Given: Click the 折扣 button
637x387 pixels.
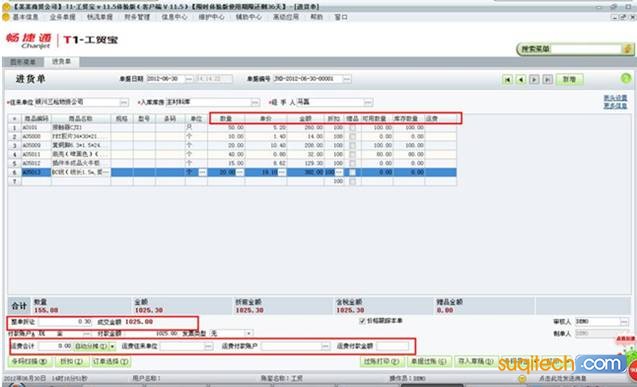Looking at the screenshot, I should (x=72, y=361).
